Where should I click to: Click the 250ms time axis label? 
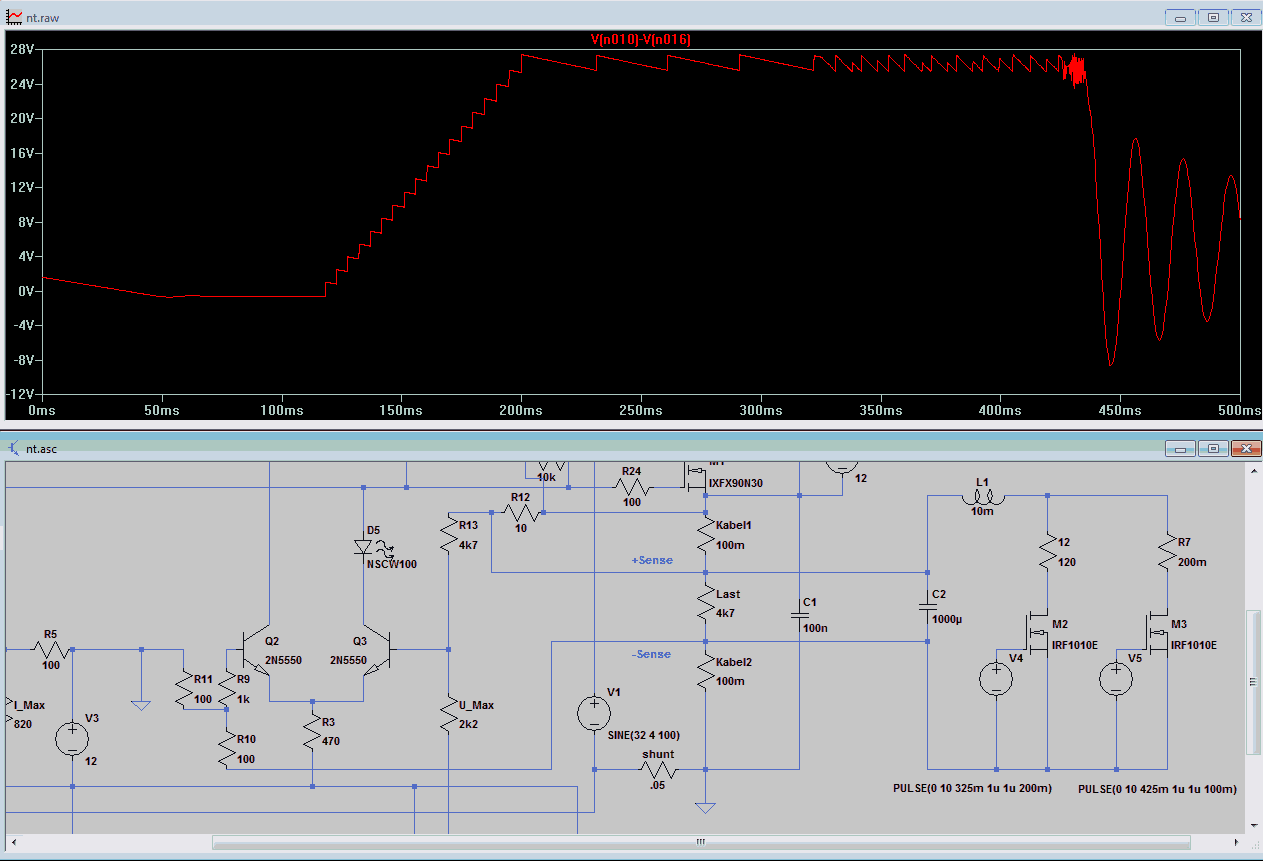coord(640,411)
